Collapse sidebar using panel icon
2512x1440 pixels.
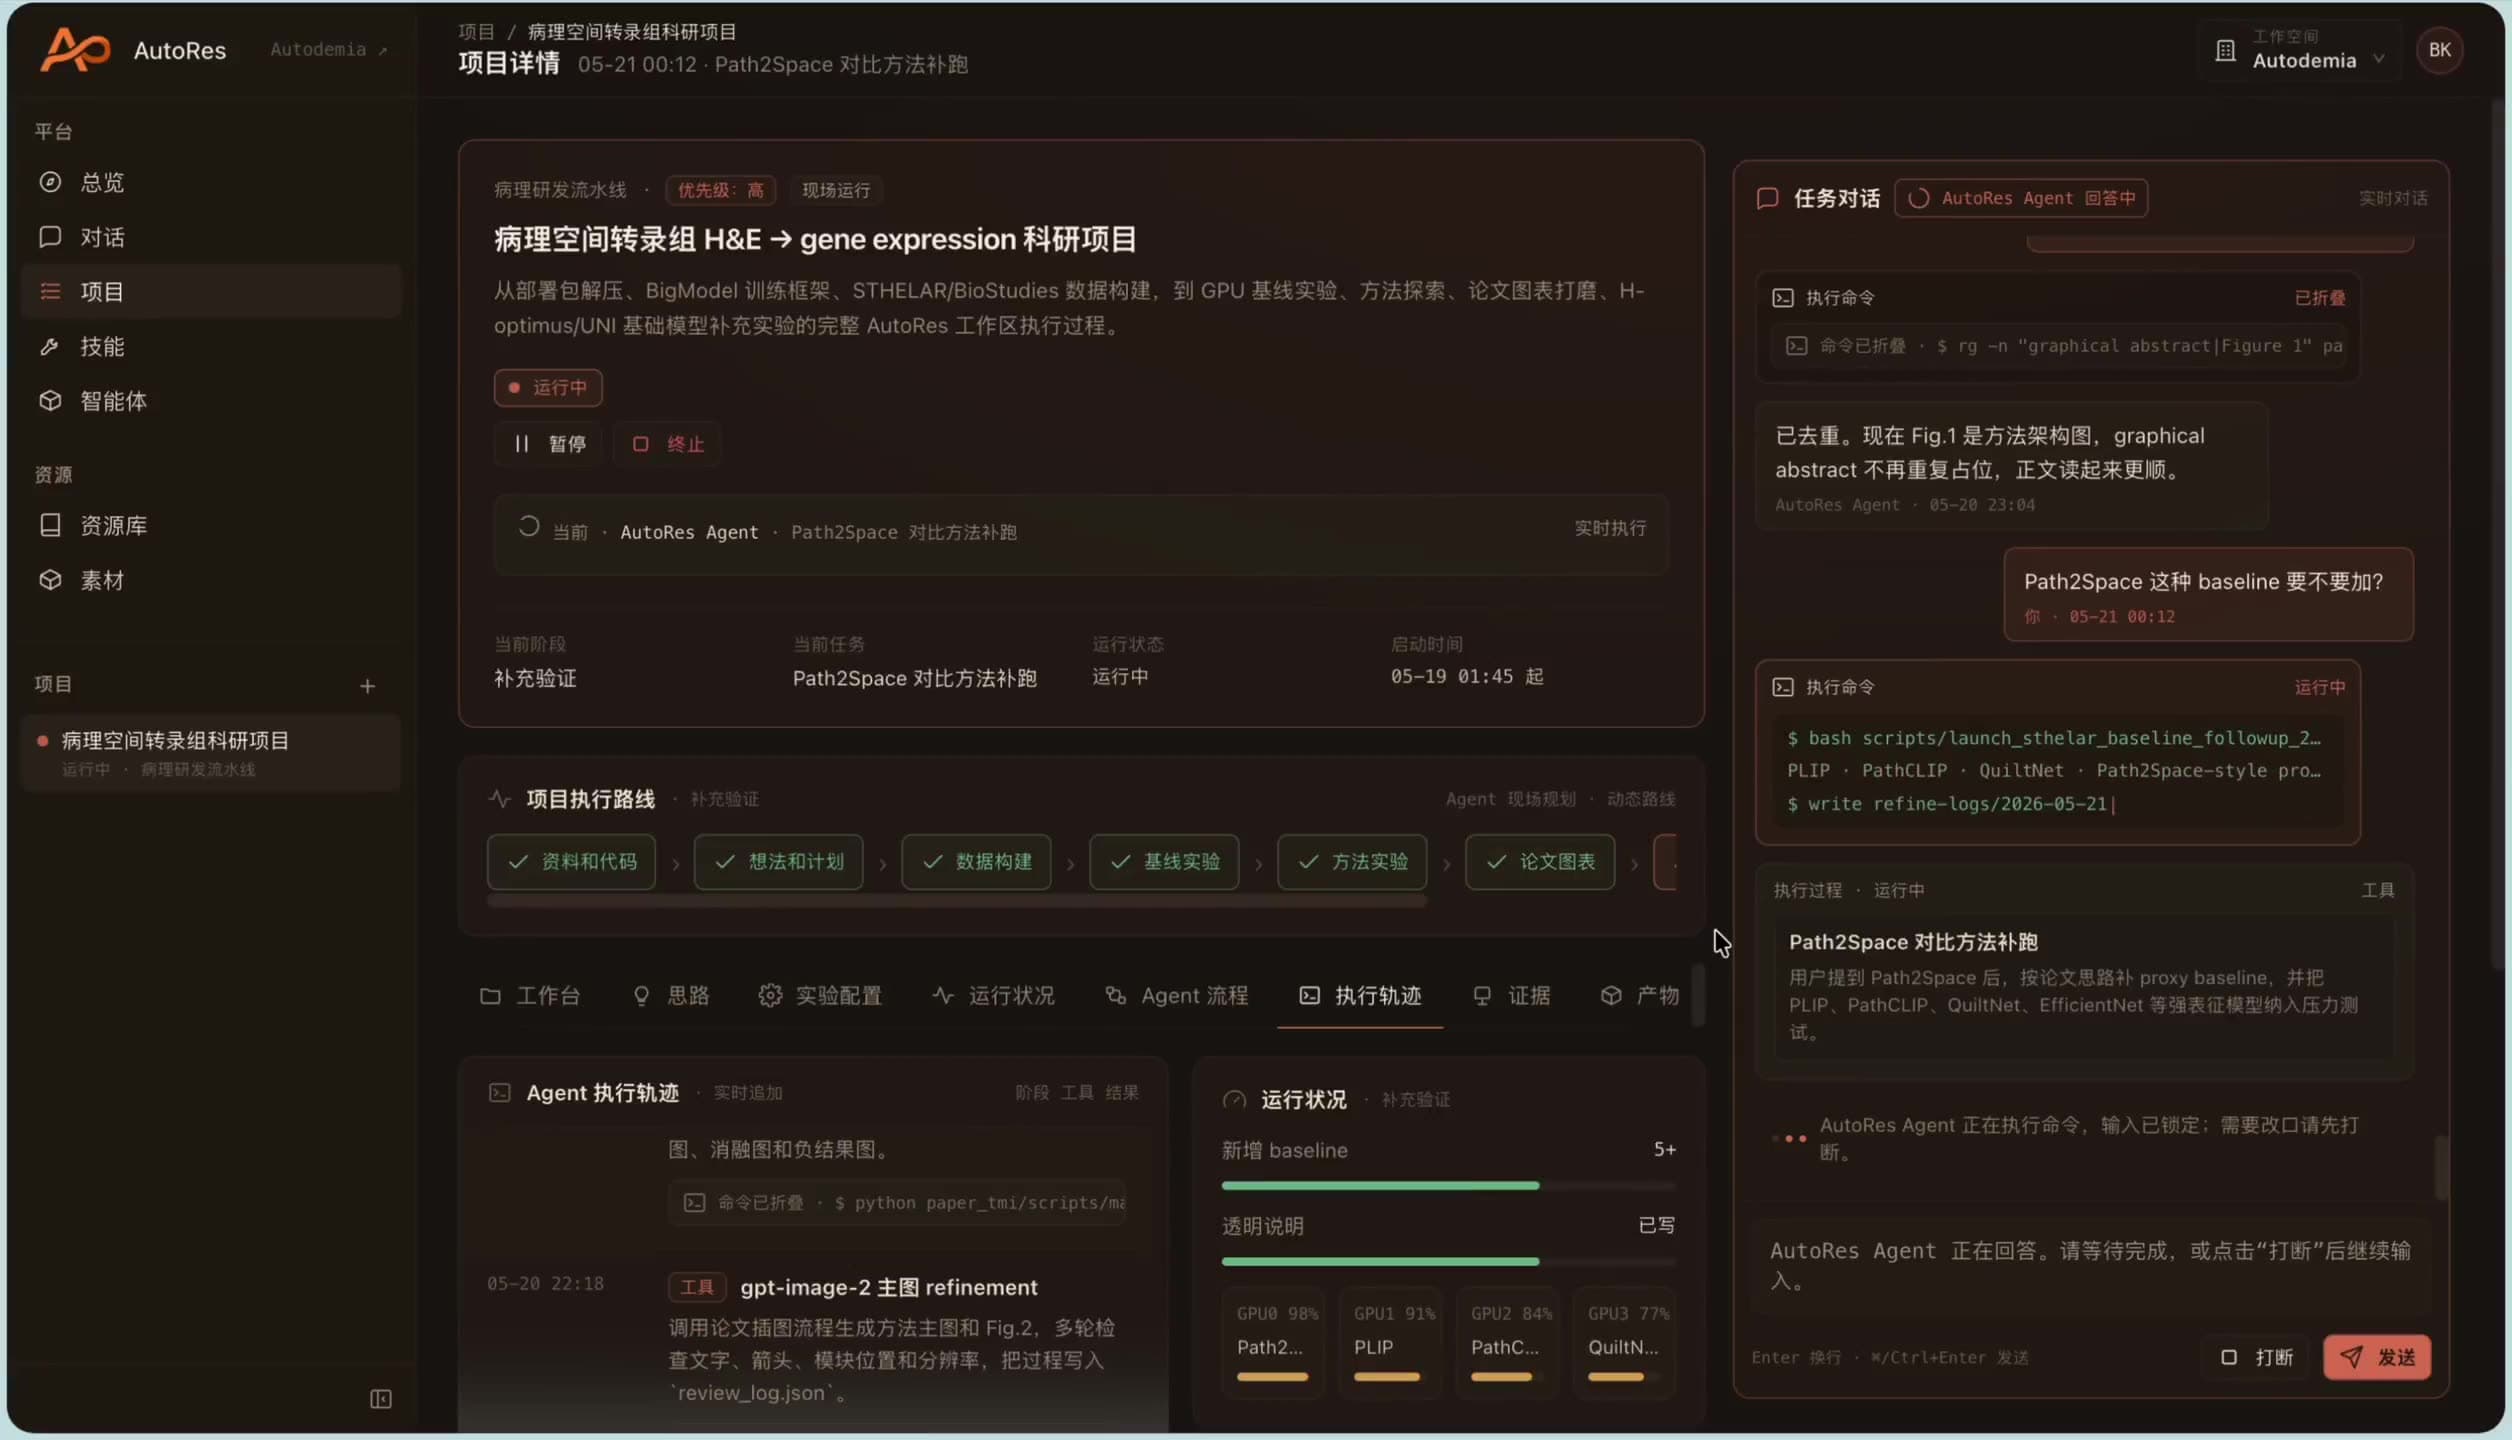[380, 1399]
